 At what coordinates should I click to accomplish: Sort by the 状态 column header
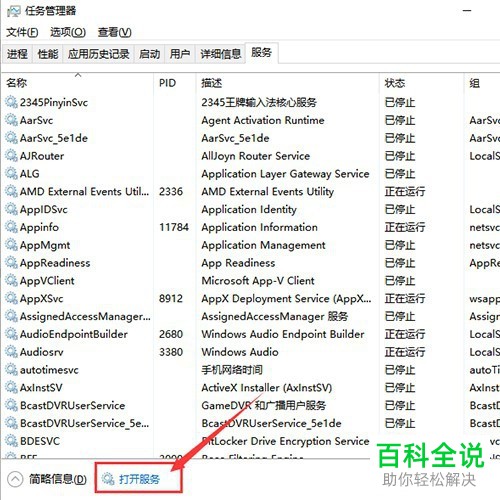pyautogui.click(x=422, y=83)
